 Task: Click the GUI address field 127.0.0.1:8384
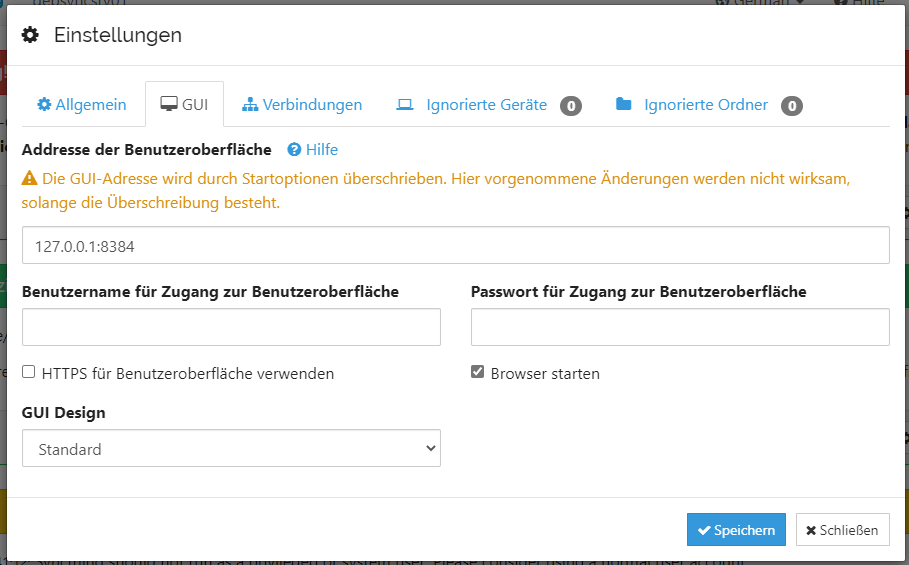point(456,245)
